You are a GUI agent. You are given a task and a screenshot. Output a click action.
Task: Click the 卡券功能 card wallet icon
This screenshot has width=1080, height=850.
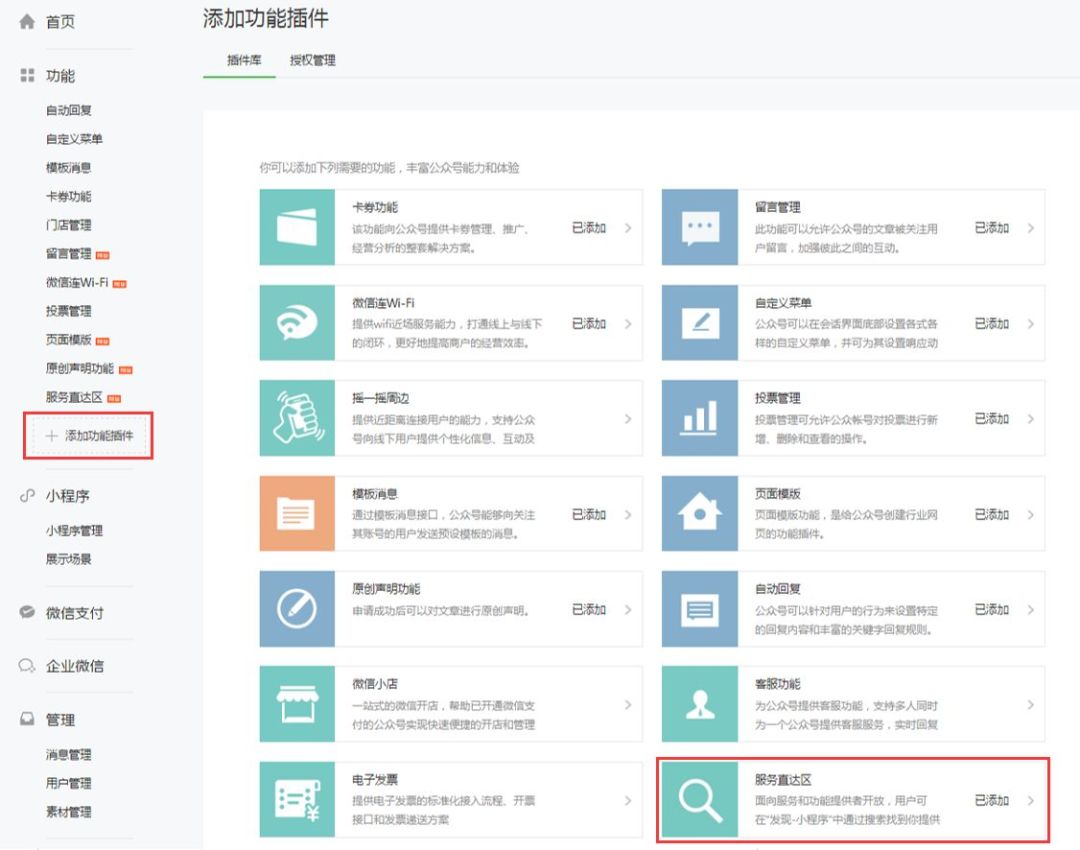tap(297, 227)
